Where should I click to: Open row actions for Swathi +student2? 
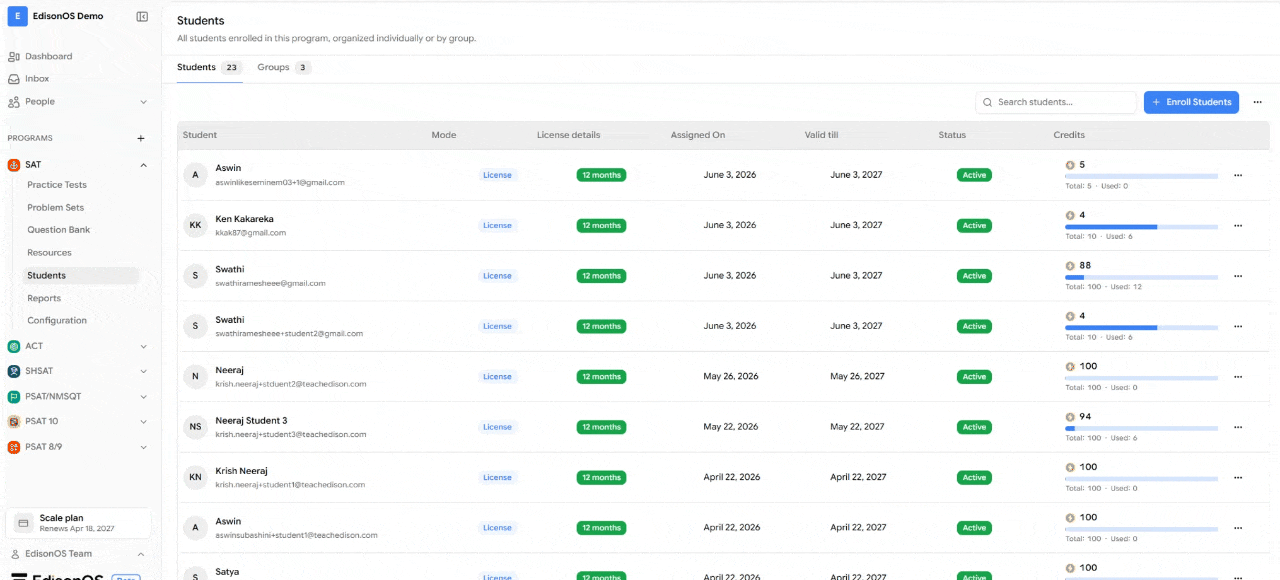click(1238, 326)
